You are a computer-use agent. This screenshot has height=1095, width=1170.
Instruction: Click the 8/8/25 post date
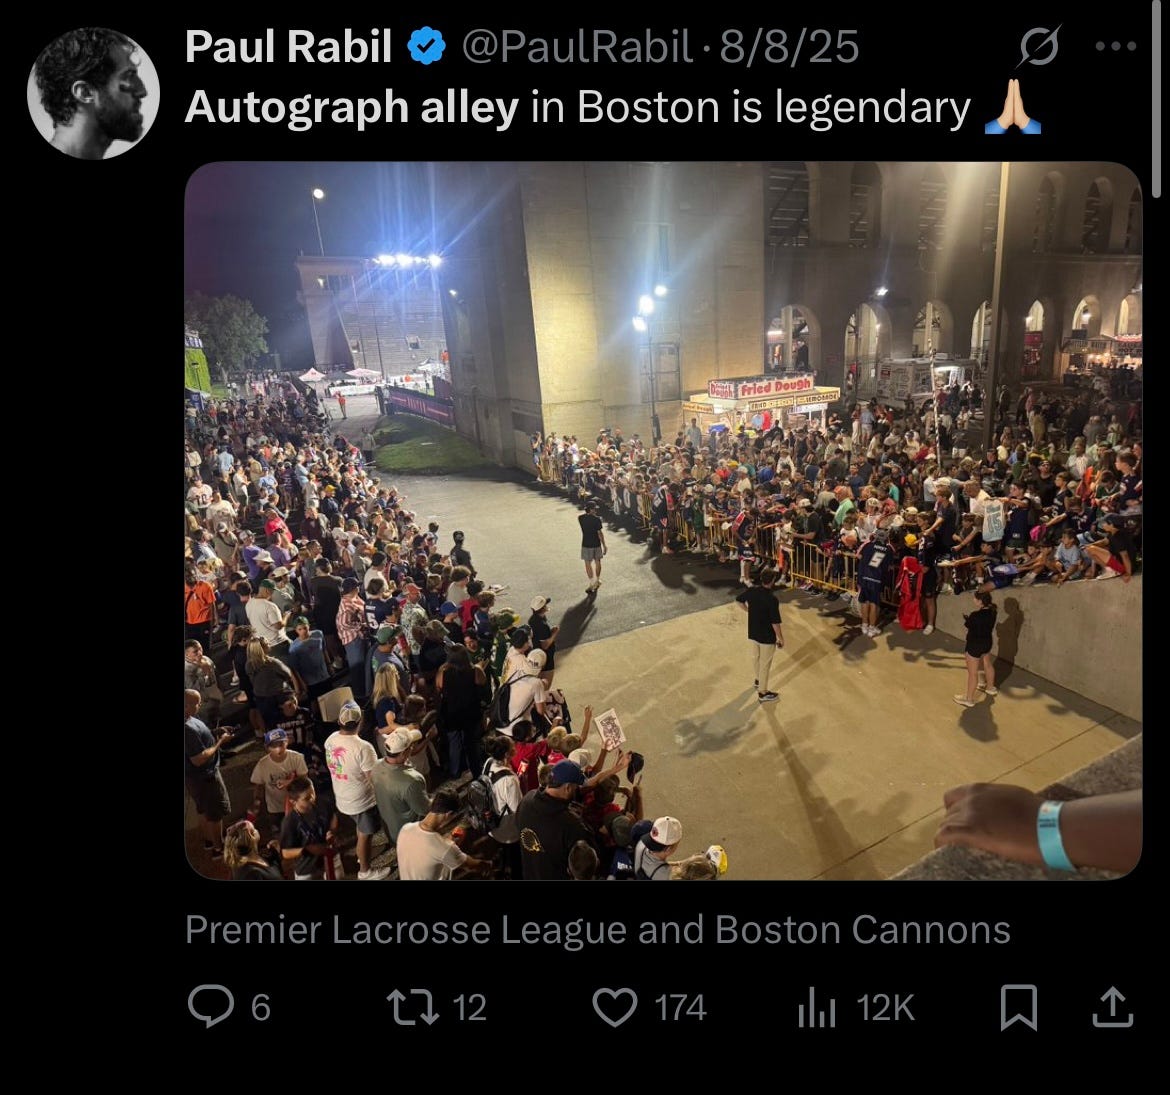coord(789,46)
